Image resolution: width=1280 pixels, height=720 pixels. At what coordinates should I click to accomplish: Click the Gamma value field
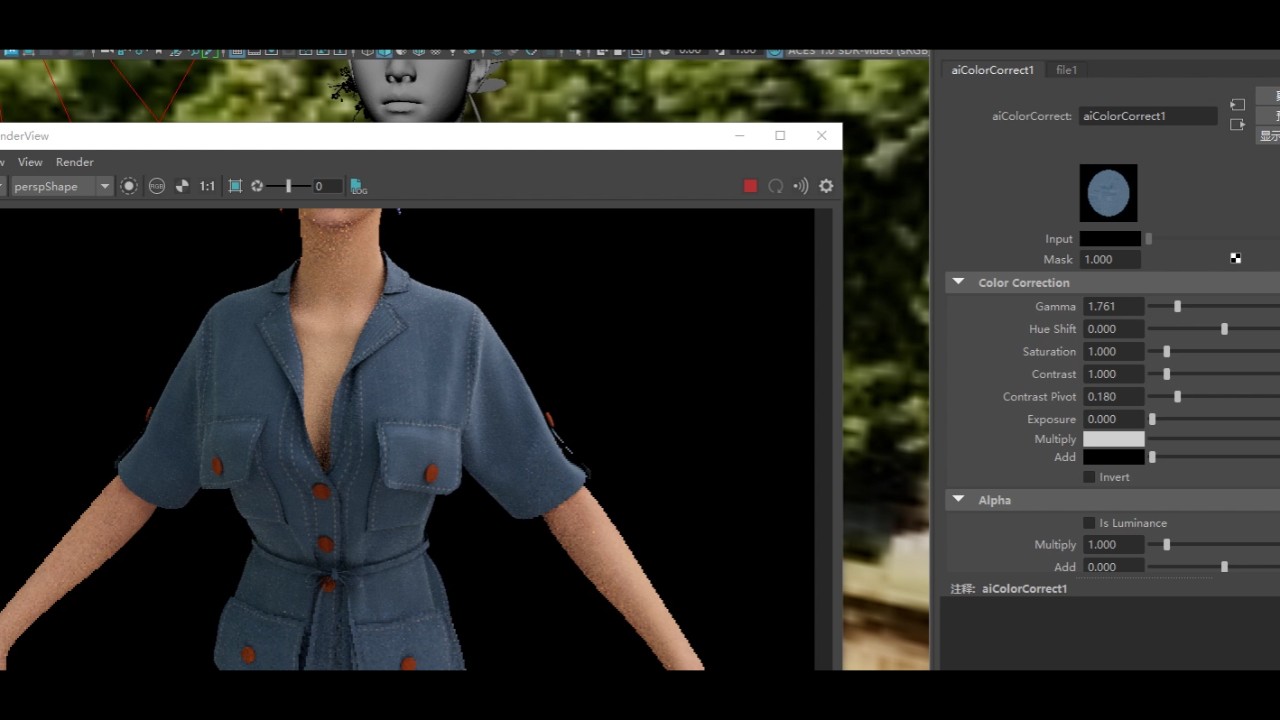click(x=1111, y=307)
